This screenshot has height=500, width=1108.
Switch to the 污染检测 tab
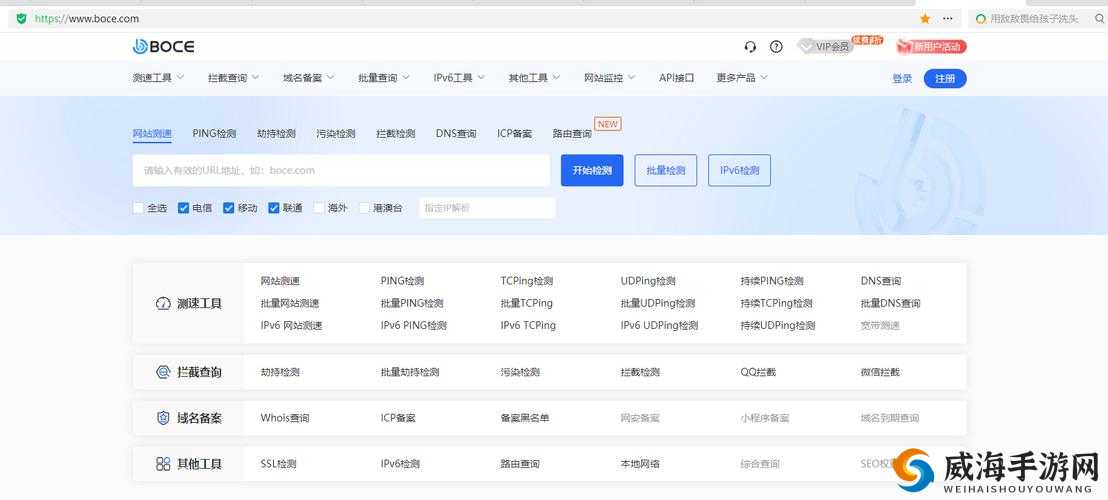point(336,133)
